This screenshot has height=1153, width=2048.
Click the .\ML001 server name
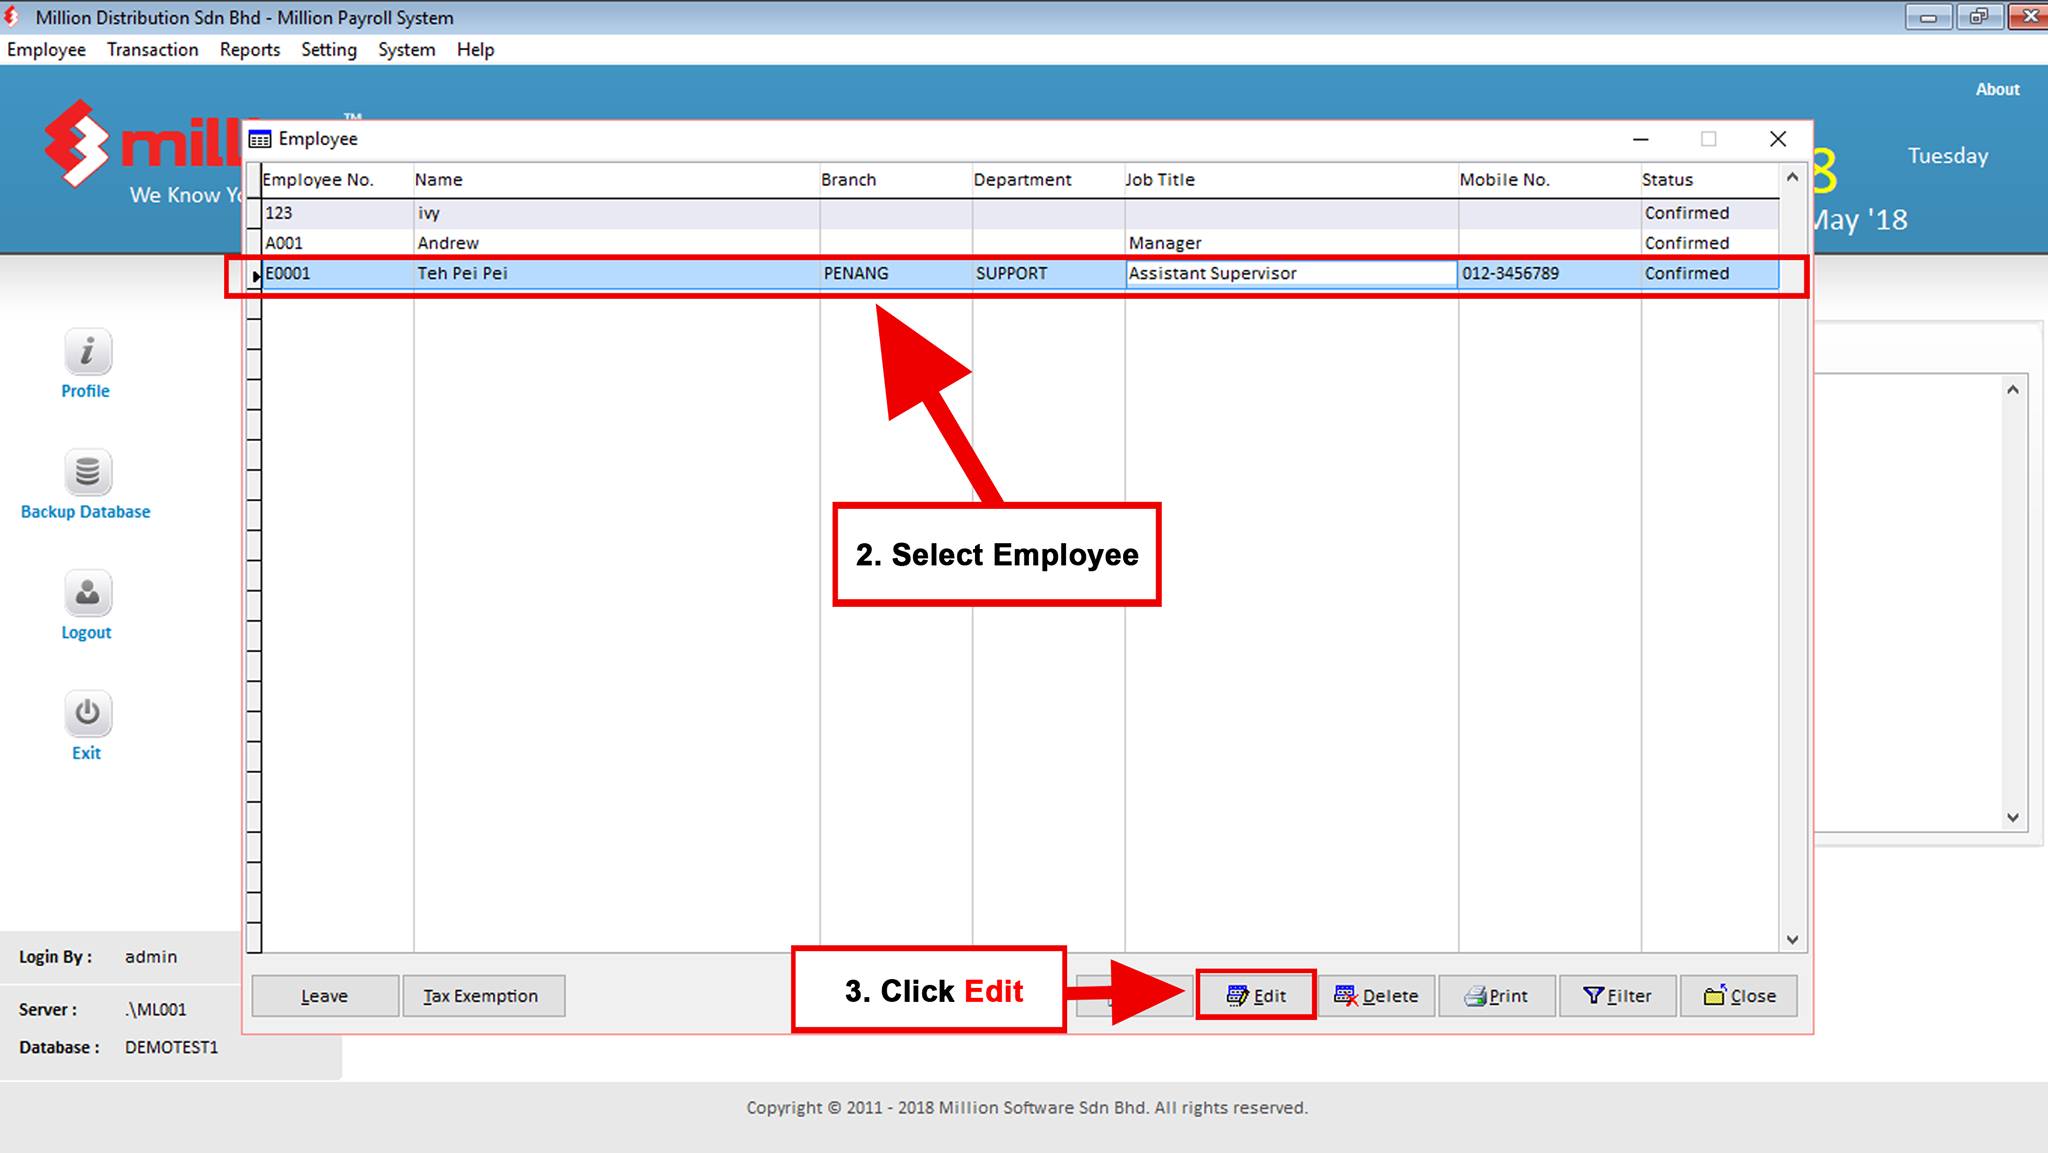(156, 1009)
